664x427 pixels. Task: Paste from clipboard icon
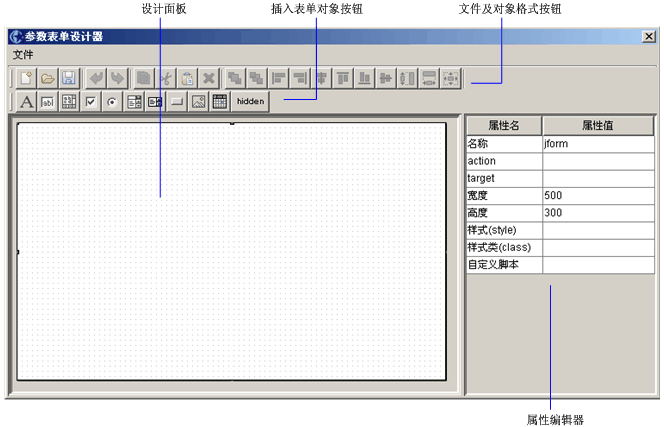click(x=187, y=78)
